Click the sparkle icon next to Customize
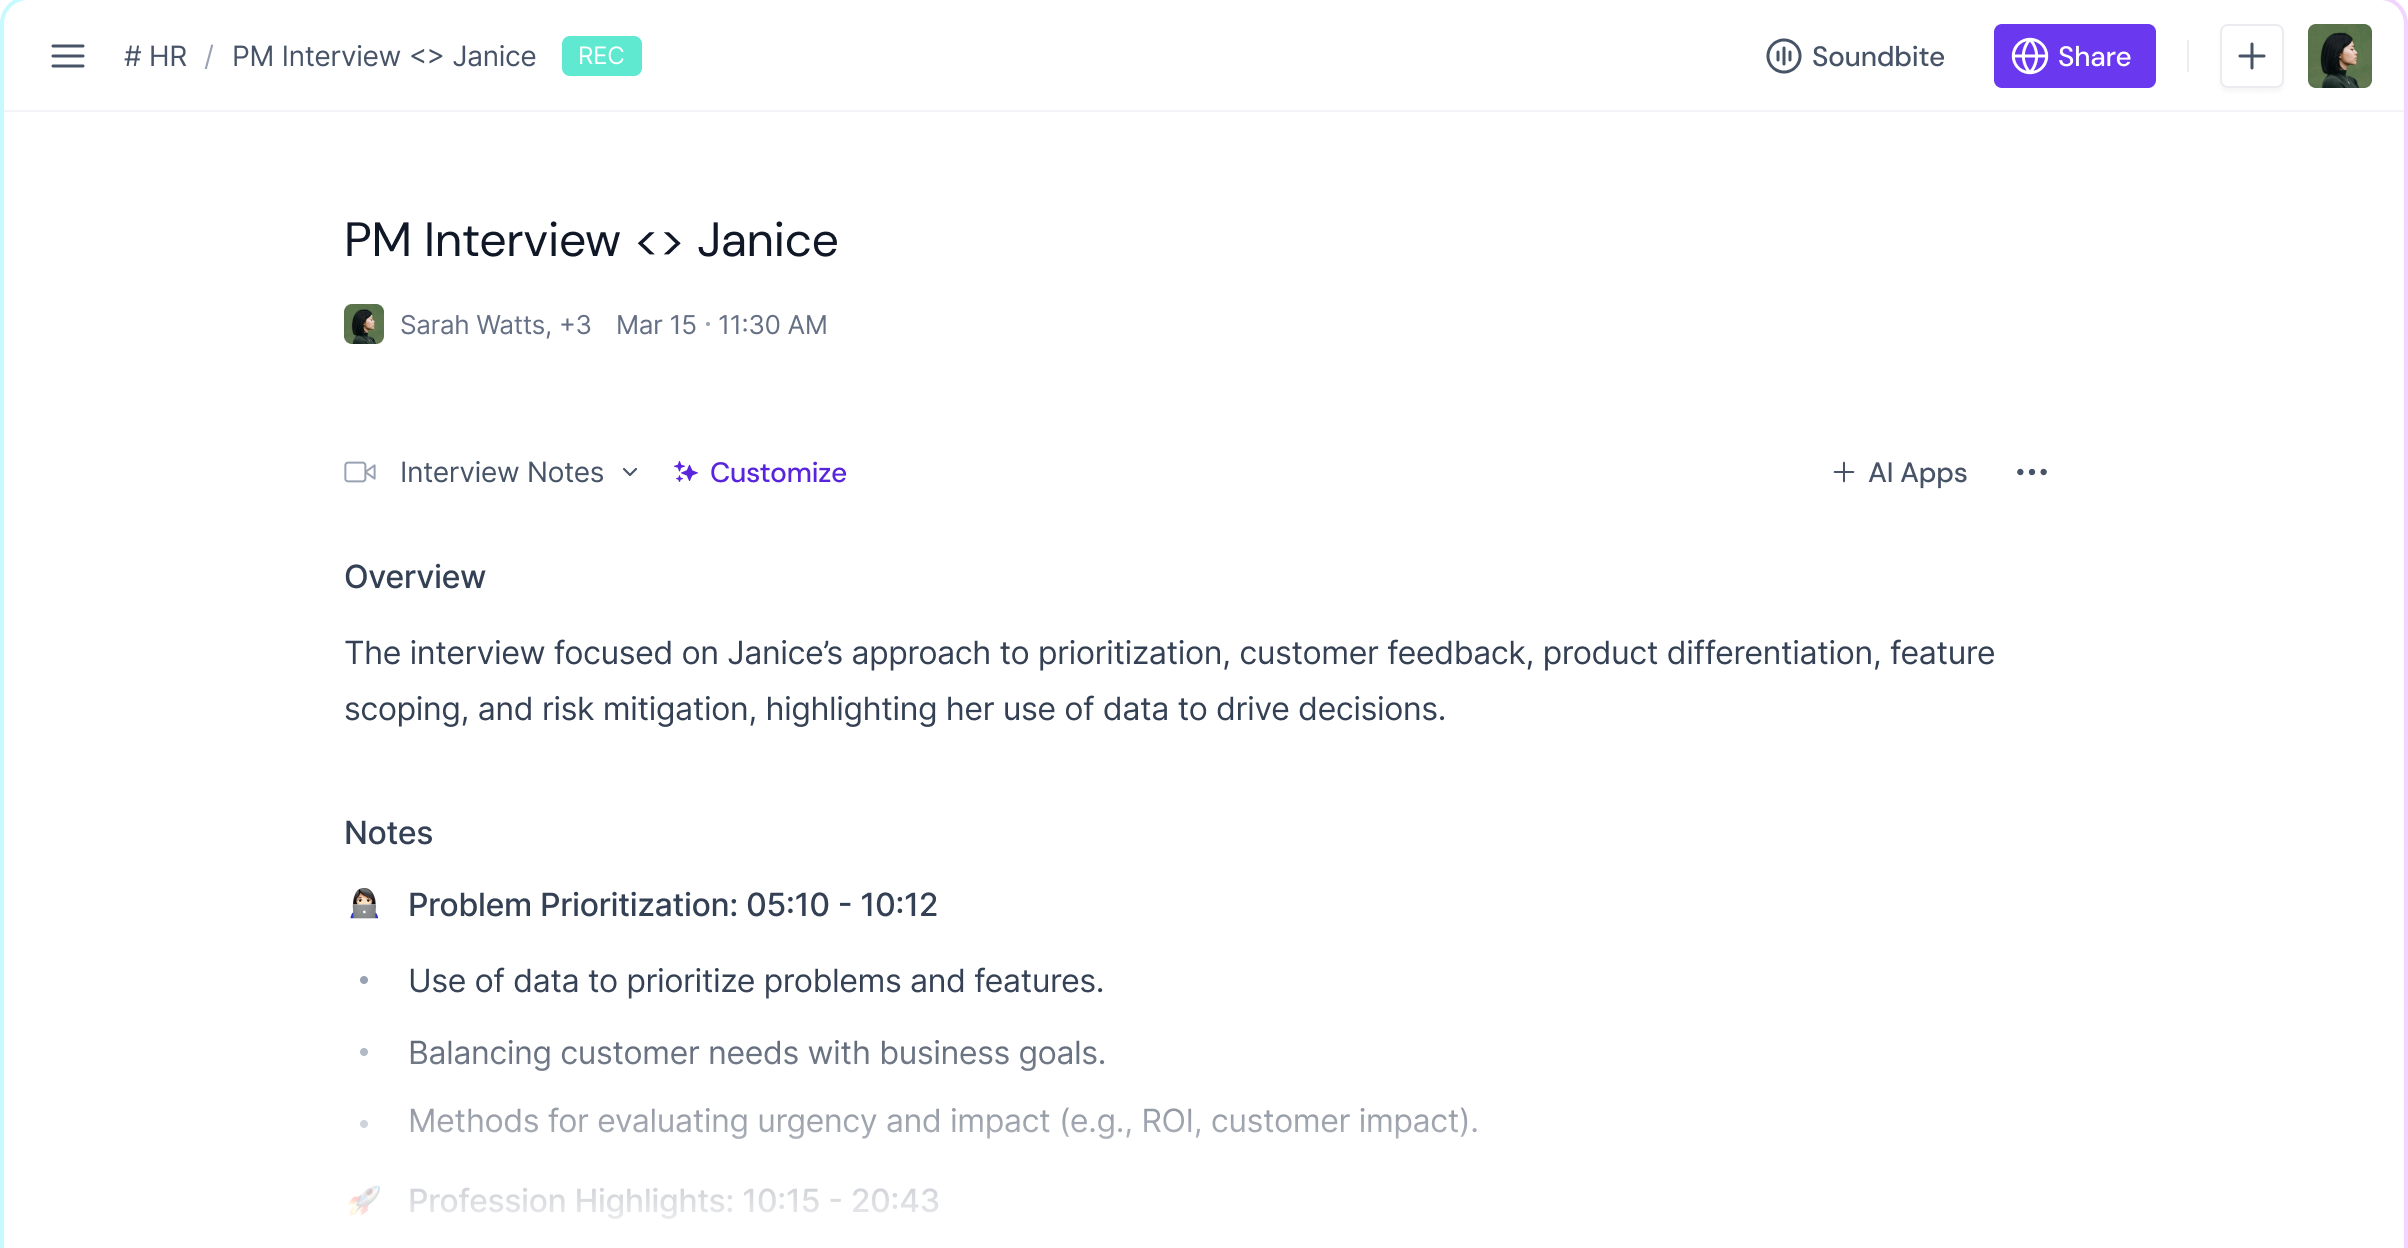The width and height of the screenshot is (2408, 1248). [686, 472]
